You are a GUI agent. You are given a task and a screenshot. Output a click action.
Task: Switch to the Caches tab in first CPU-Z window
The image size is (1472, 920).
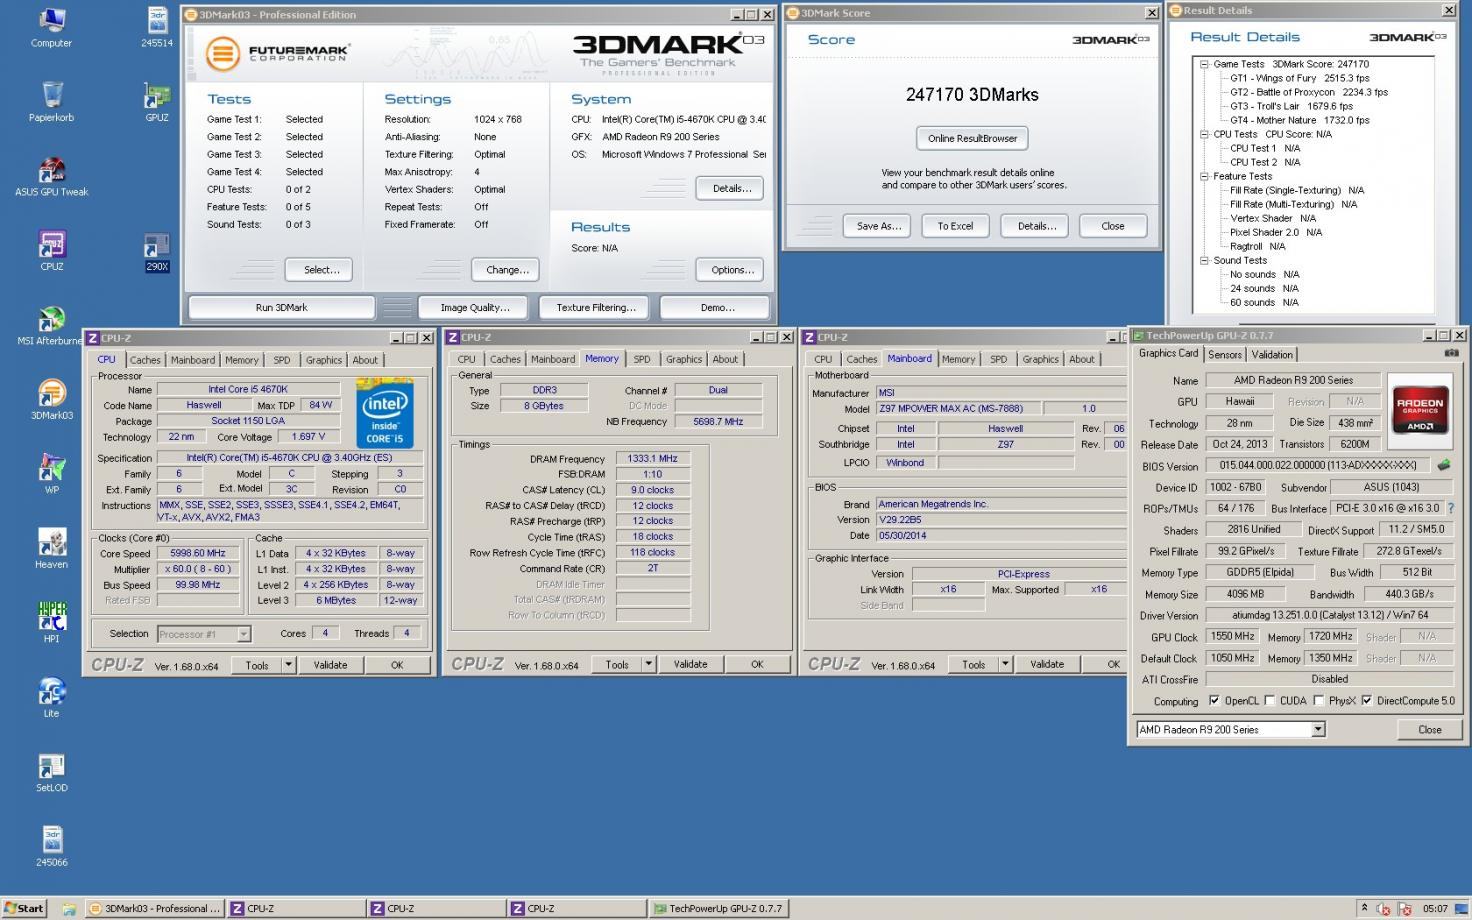click(x=145, y=360)
